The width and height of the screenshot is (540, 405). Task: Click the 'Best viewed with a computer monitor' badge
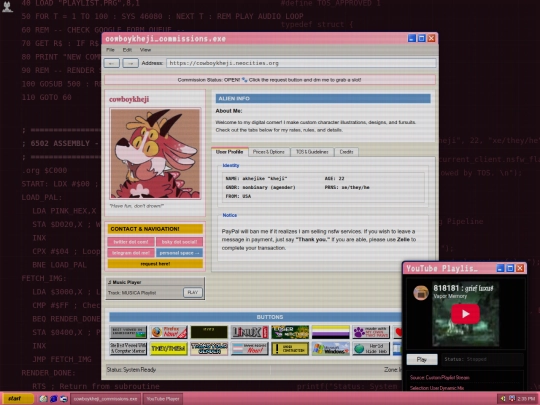click(128, 349)
